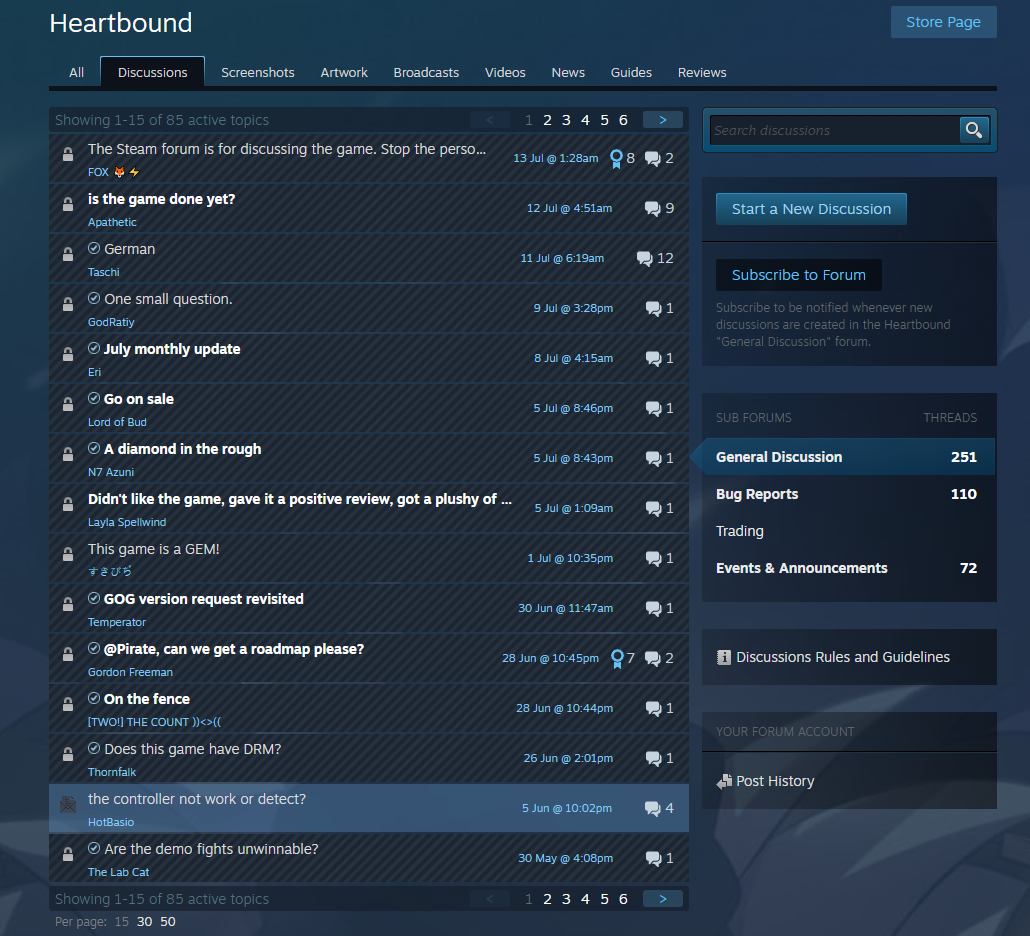Select the Bug Reports sub forum
This screenshot has height=936, width=1030.
point(757,494)
